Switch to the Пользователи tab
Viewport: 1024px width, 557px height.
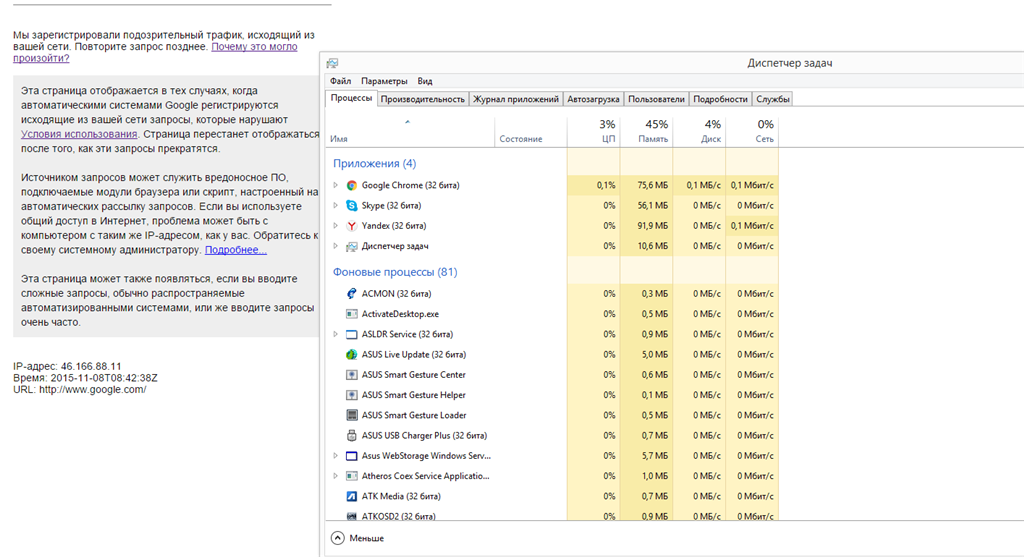click(x=656, y=99)
